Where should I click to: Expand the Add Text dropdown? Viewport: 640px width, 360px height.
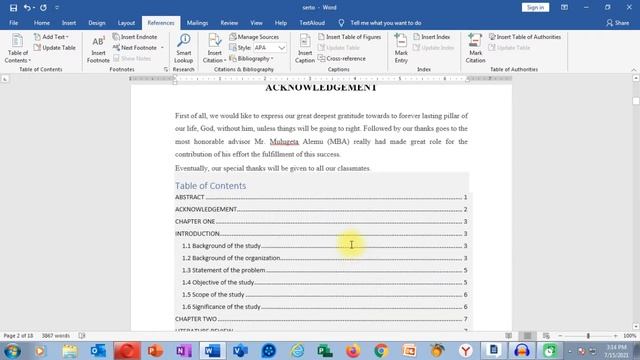click(51, 37)
